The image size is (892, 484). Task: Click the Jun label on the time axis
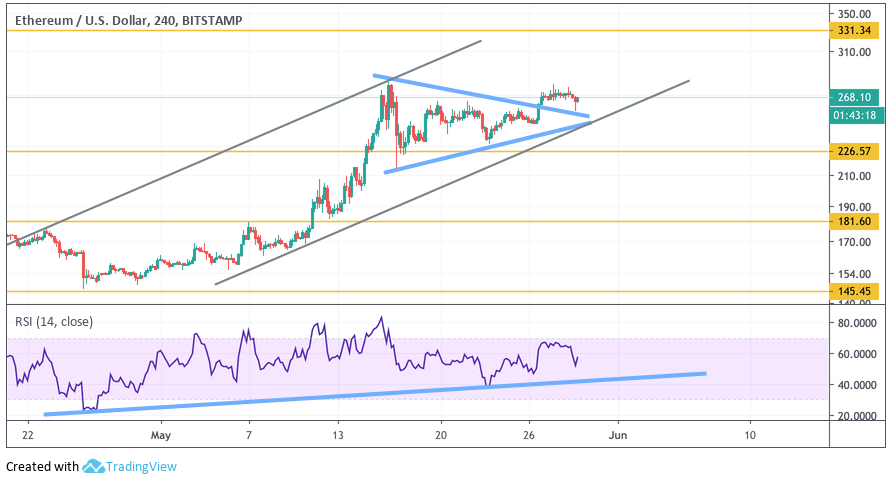tap(618, 436)
